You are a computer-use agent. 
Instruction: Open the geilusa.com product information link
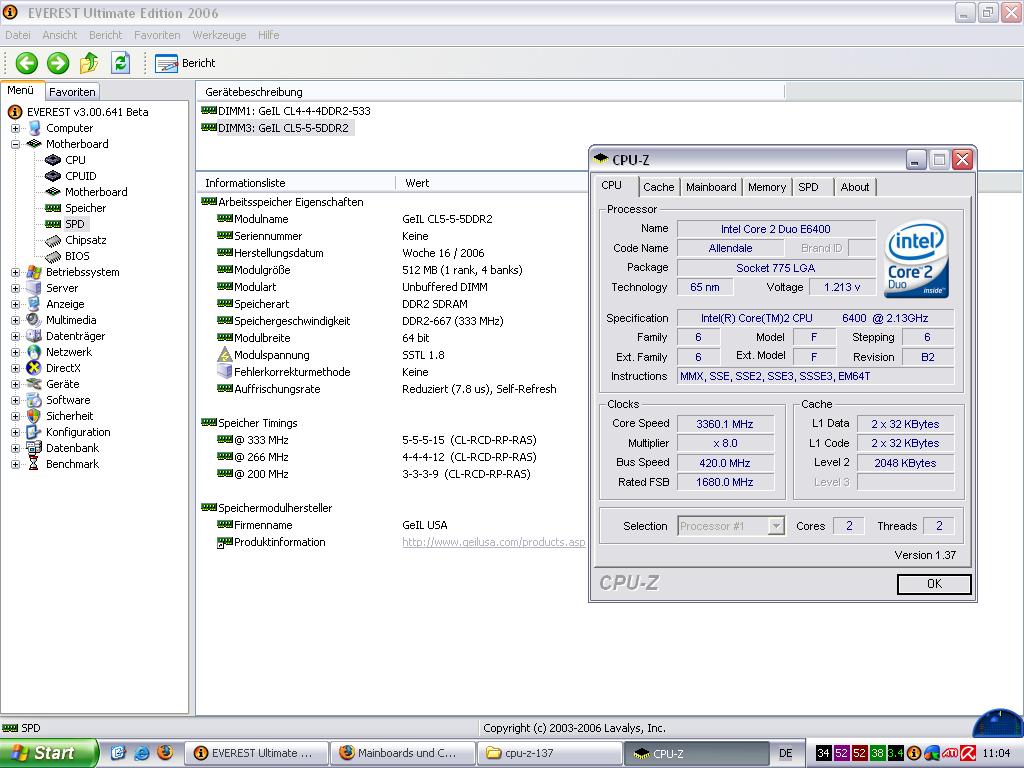tap(493, 542)
